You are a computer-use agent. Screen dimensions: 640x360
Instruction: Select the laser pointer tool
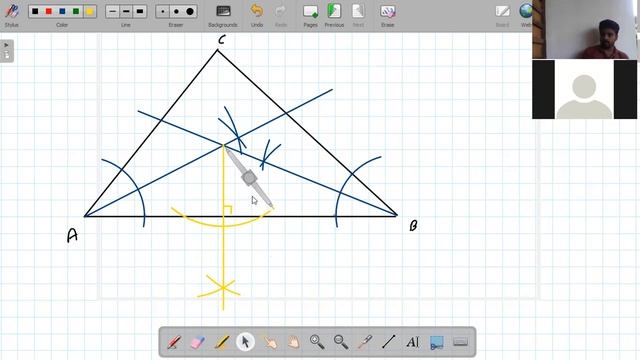click(x=365, y=342)
